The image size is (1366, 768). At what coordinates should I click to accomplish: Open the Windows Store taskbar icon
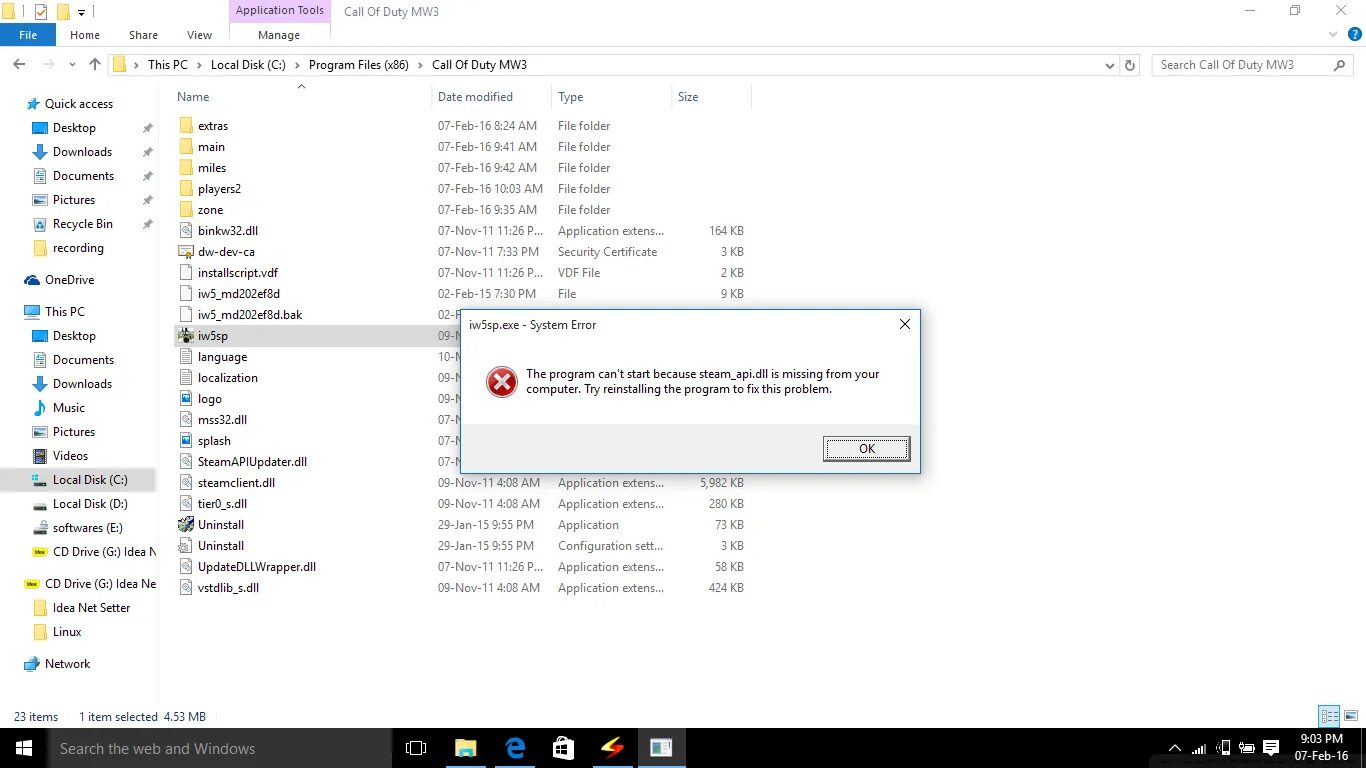[x=564, y=748]
